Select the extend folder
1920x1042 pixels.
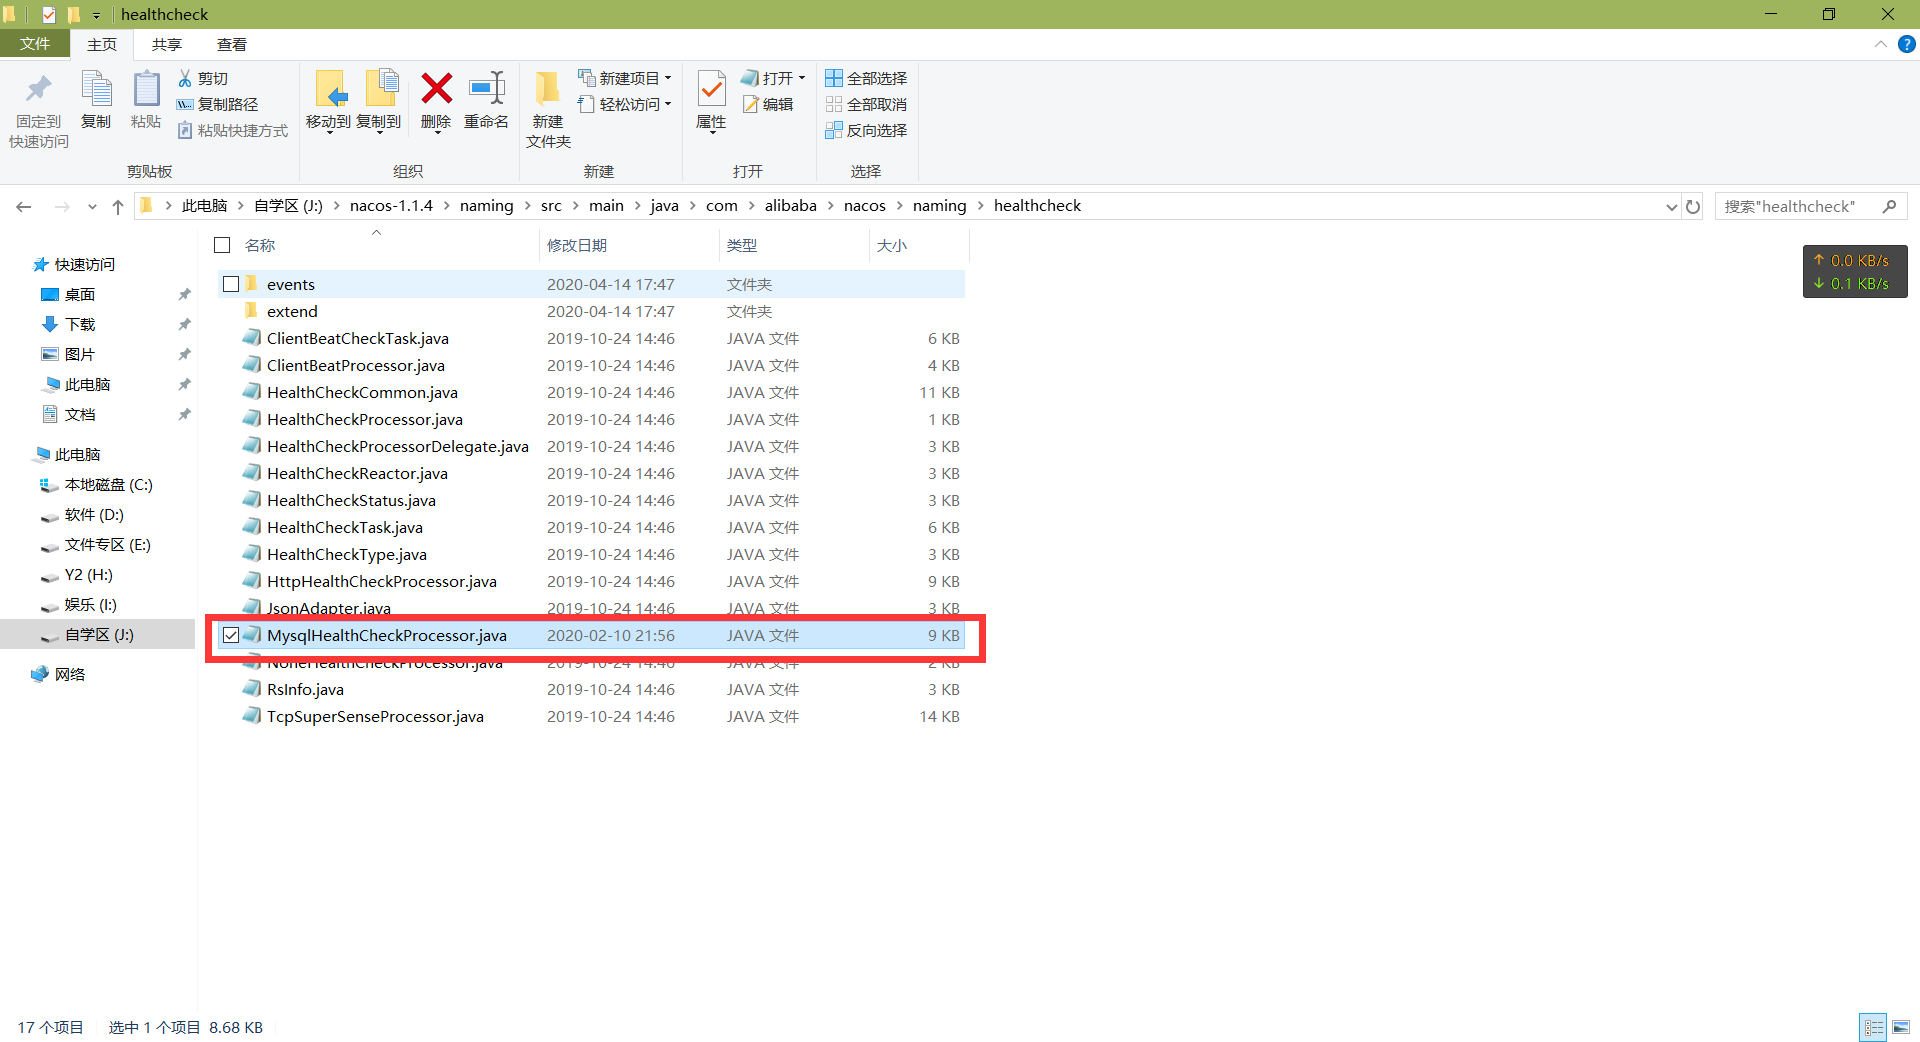click(x=292, y=311)
